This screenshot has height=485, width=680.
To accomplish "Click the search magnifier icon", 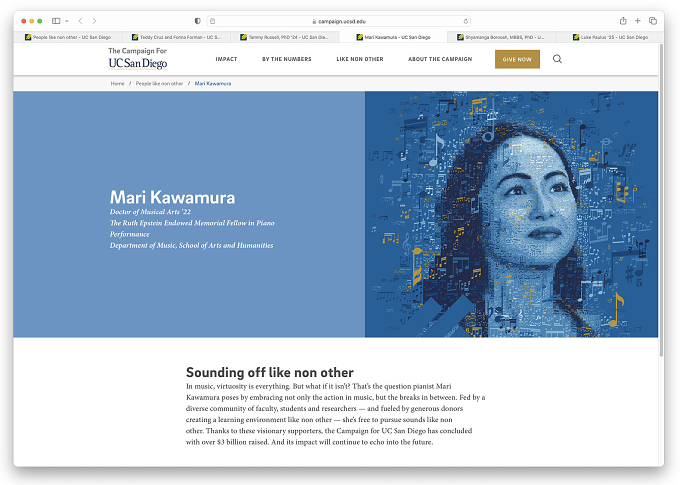I will (x=557, y=59).
